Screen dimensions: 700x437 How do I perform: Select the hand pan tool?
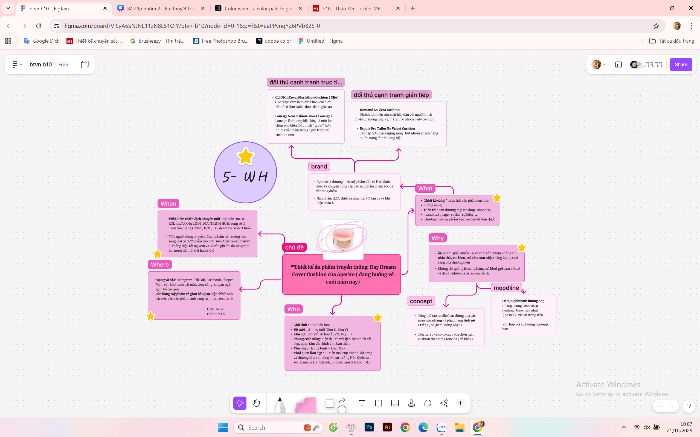coord(257,404)
